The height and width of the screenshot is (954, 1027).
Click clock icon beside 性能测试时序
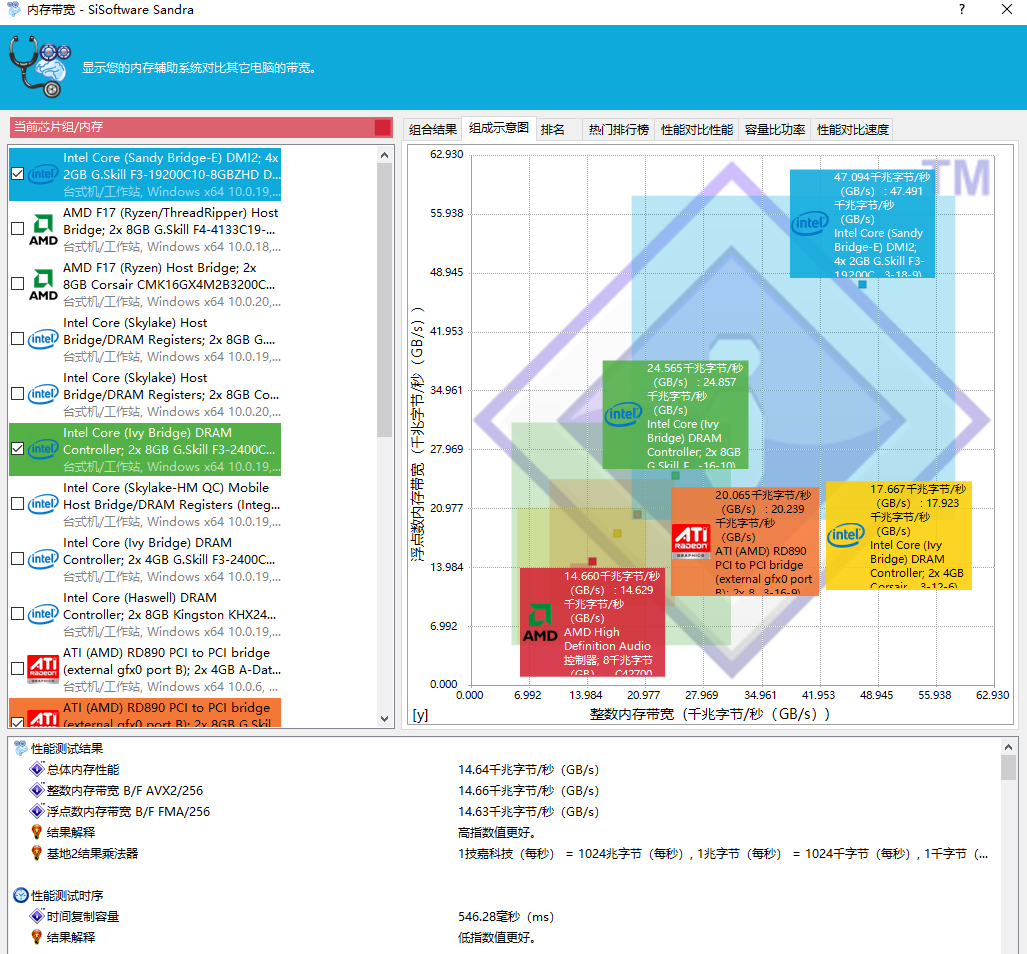pyautogui.click(x=20, y=895)
